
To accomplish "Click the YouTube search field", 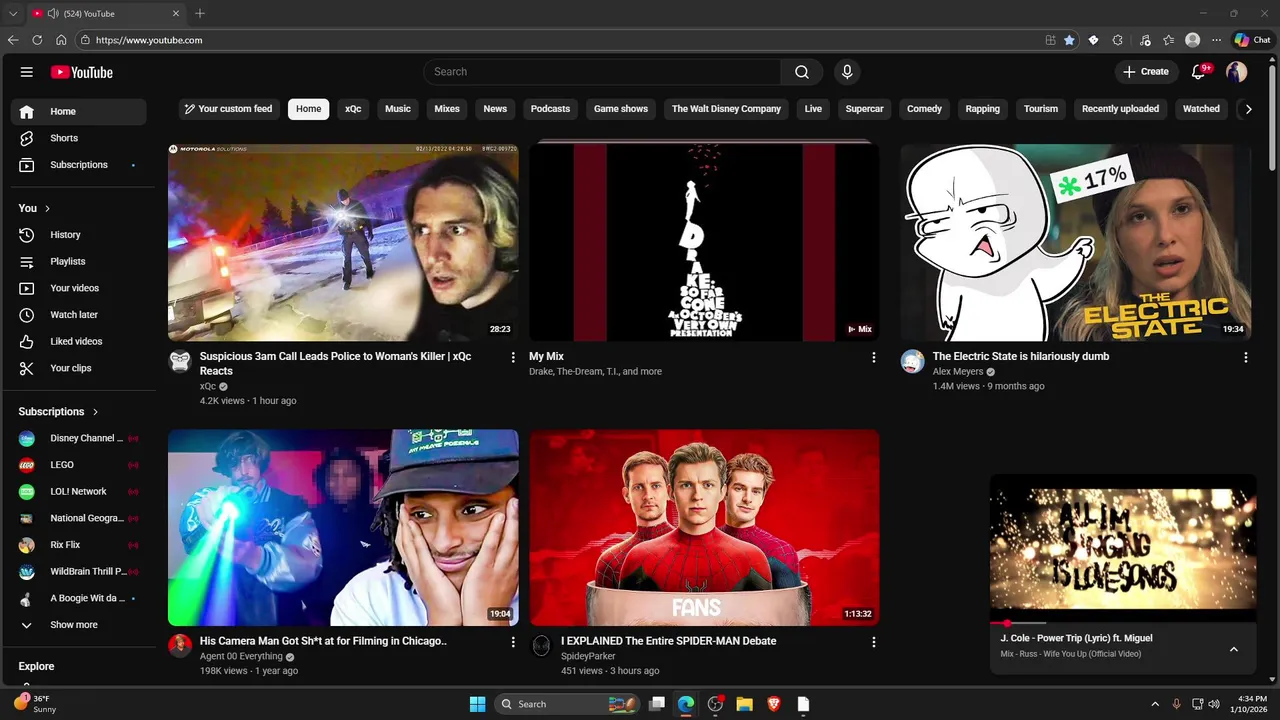I will [602, 72].
